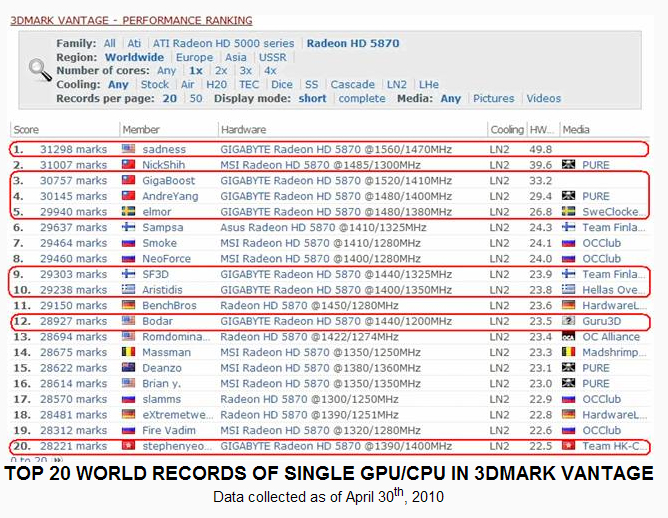Select Radeon HD 5870 family filter
Viewport: 668px width, 518px height.
(353, 43)
